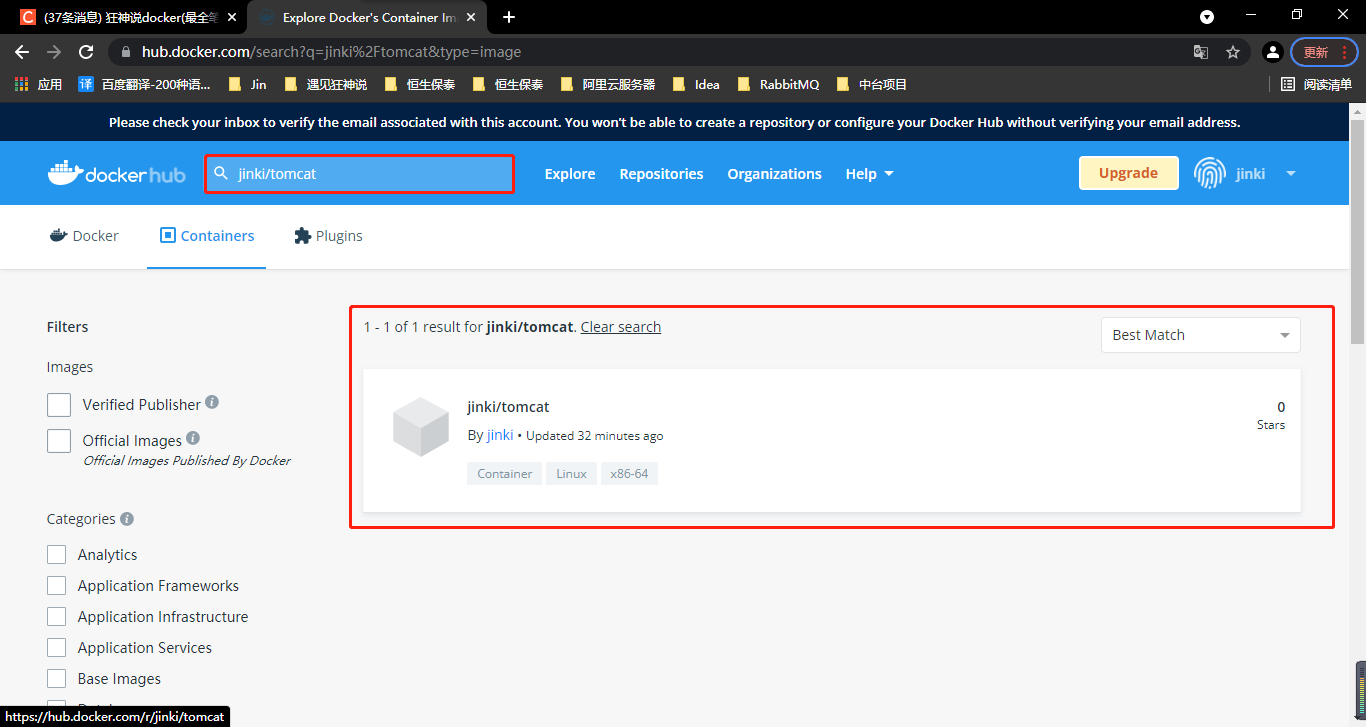Click the 0 Stars count
The height and width of the screenshot is (727, 1366).
point(1271,415)
